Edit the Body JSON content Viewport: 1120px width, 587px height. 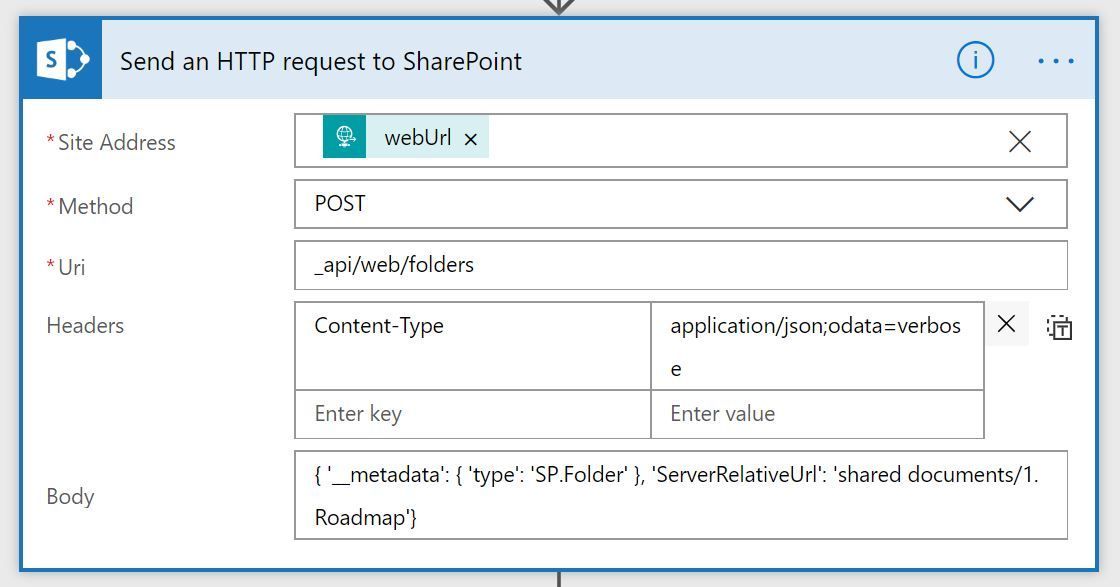(680, 495)
